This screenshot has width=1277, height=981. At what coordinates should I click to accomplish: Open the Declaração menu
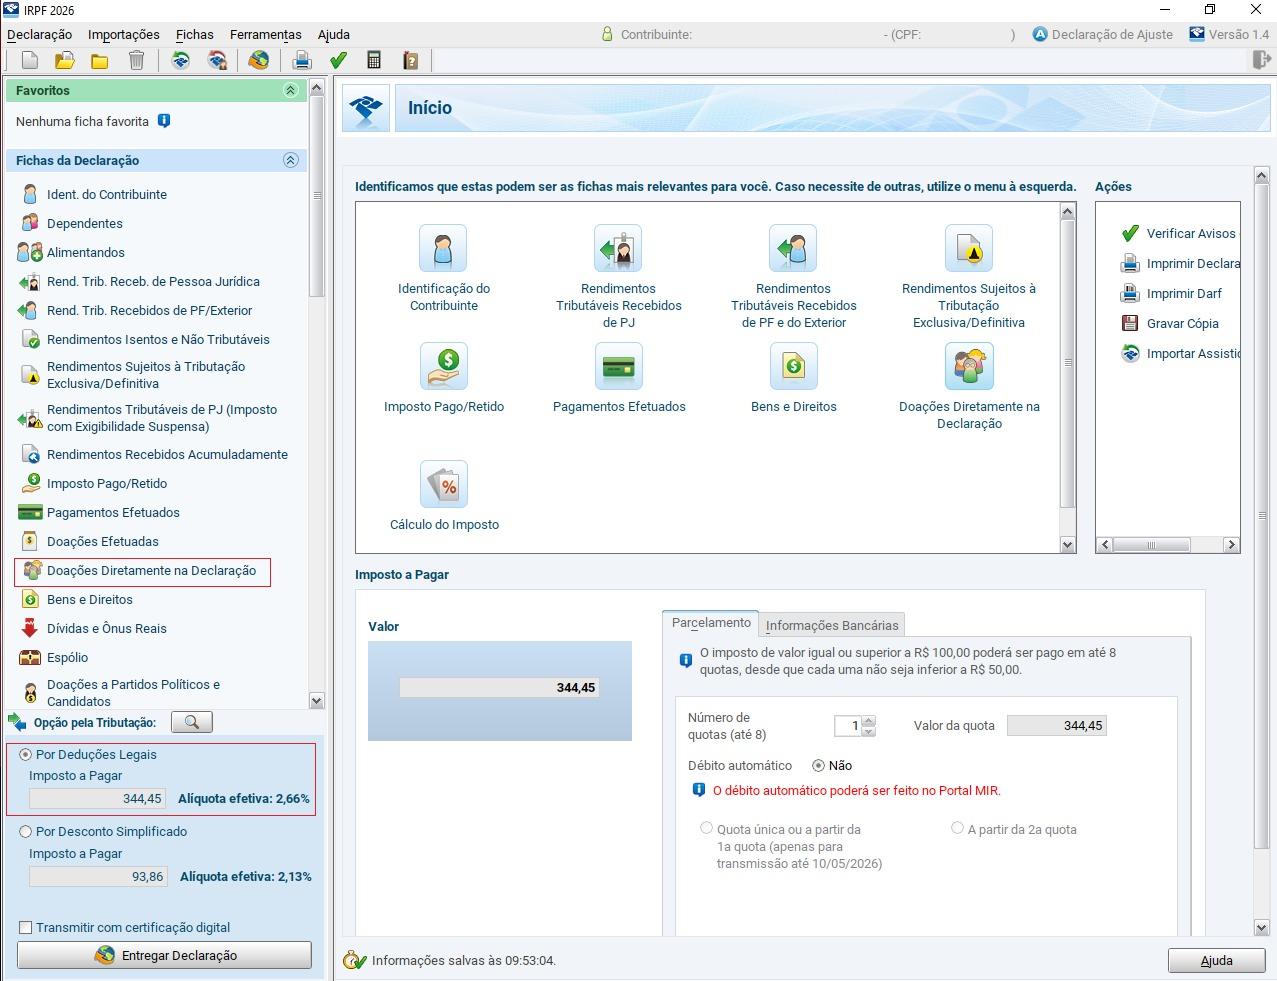coord(40,34)
